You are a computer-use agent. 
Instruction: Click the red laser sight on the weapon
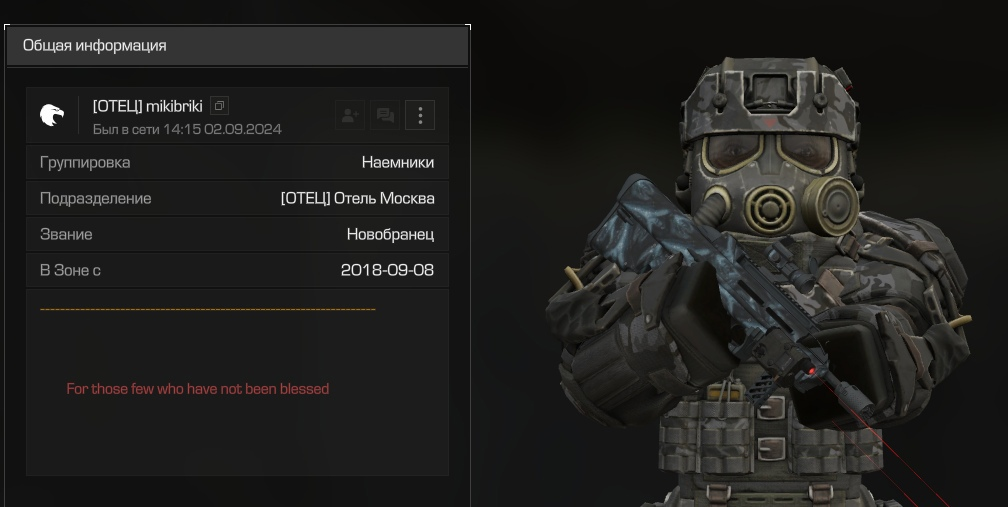click(812, 371)
